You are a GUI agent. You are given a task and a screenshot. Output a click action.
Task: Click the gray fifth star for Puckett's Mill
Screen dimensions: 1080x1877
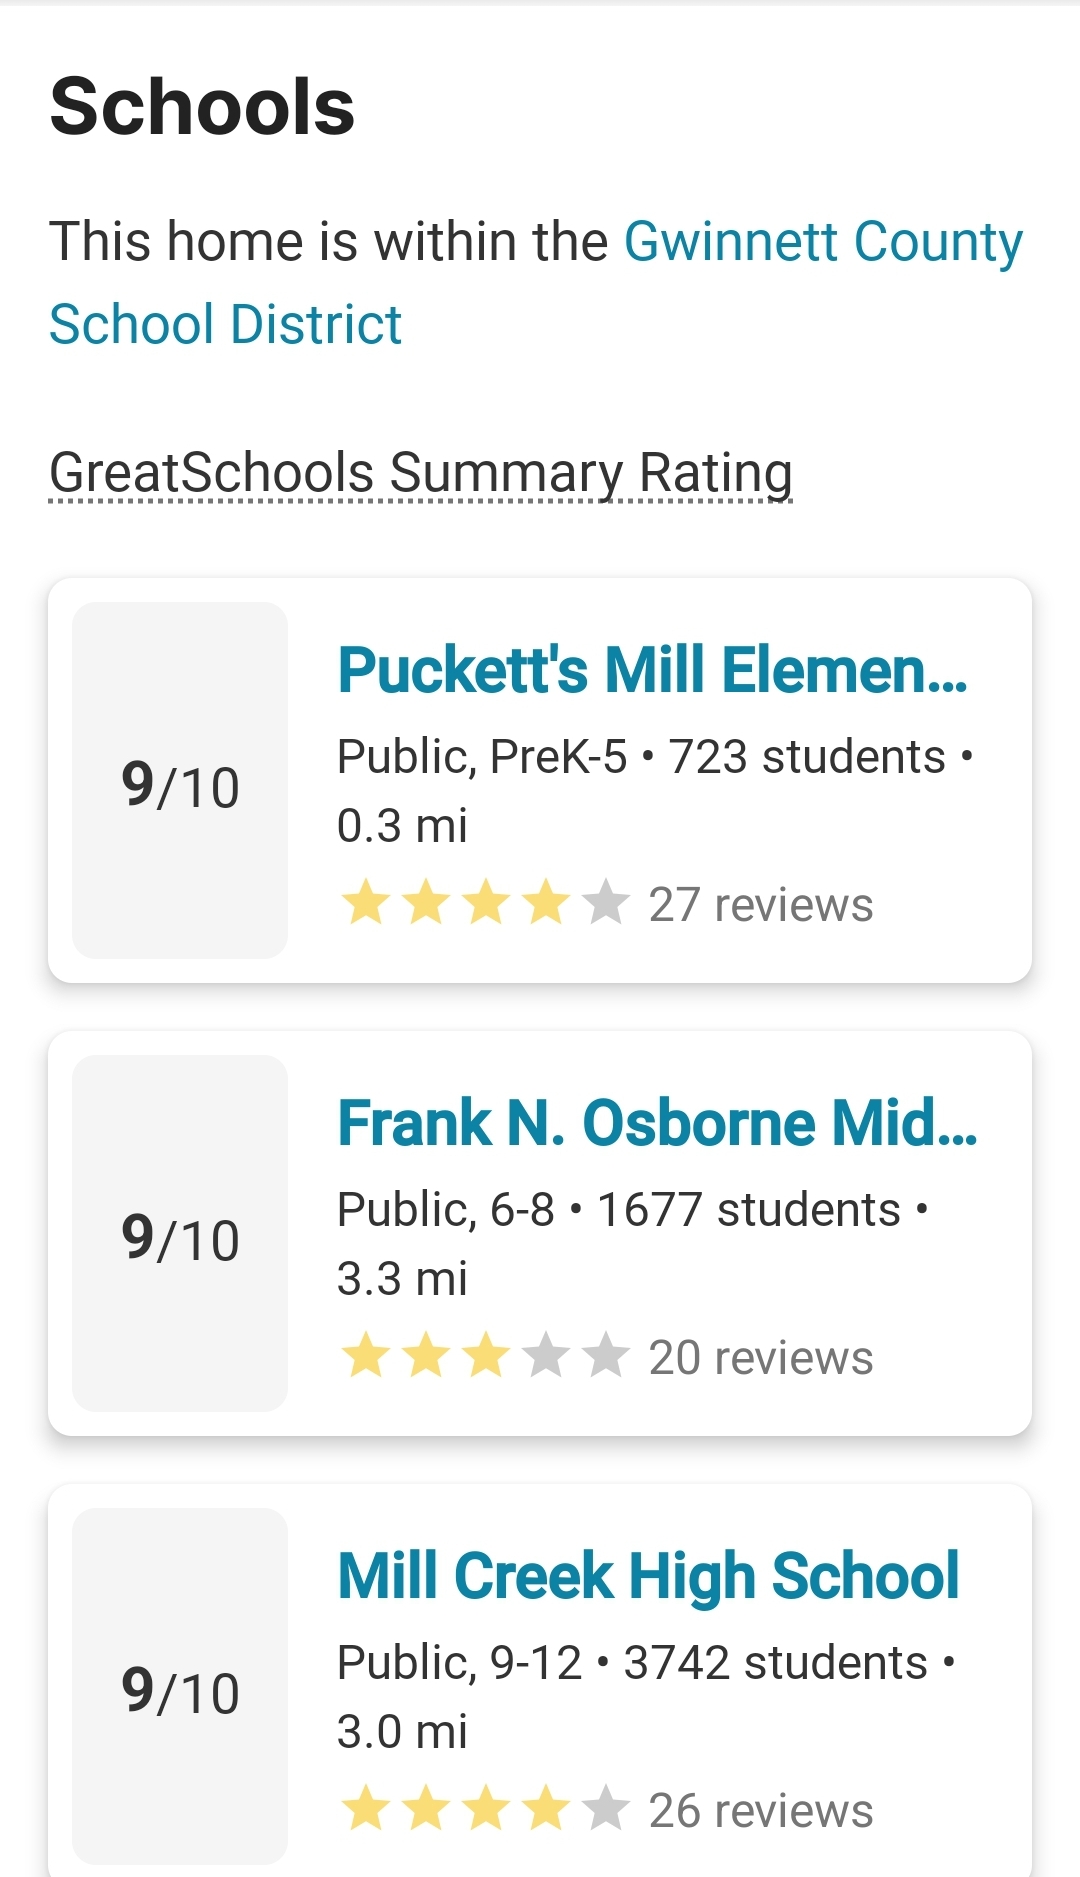coord(606,903)
